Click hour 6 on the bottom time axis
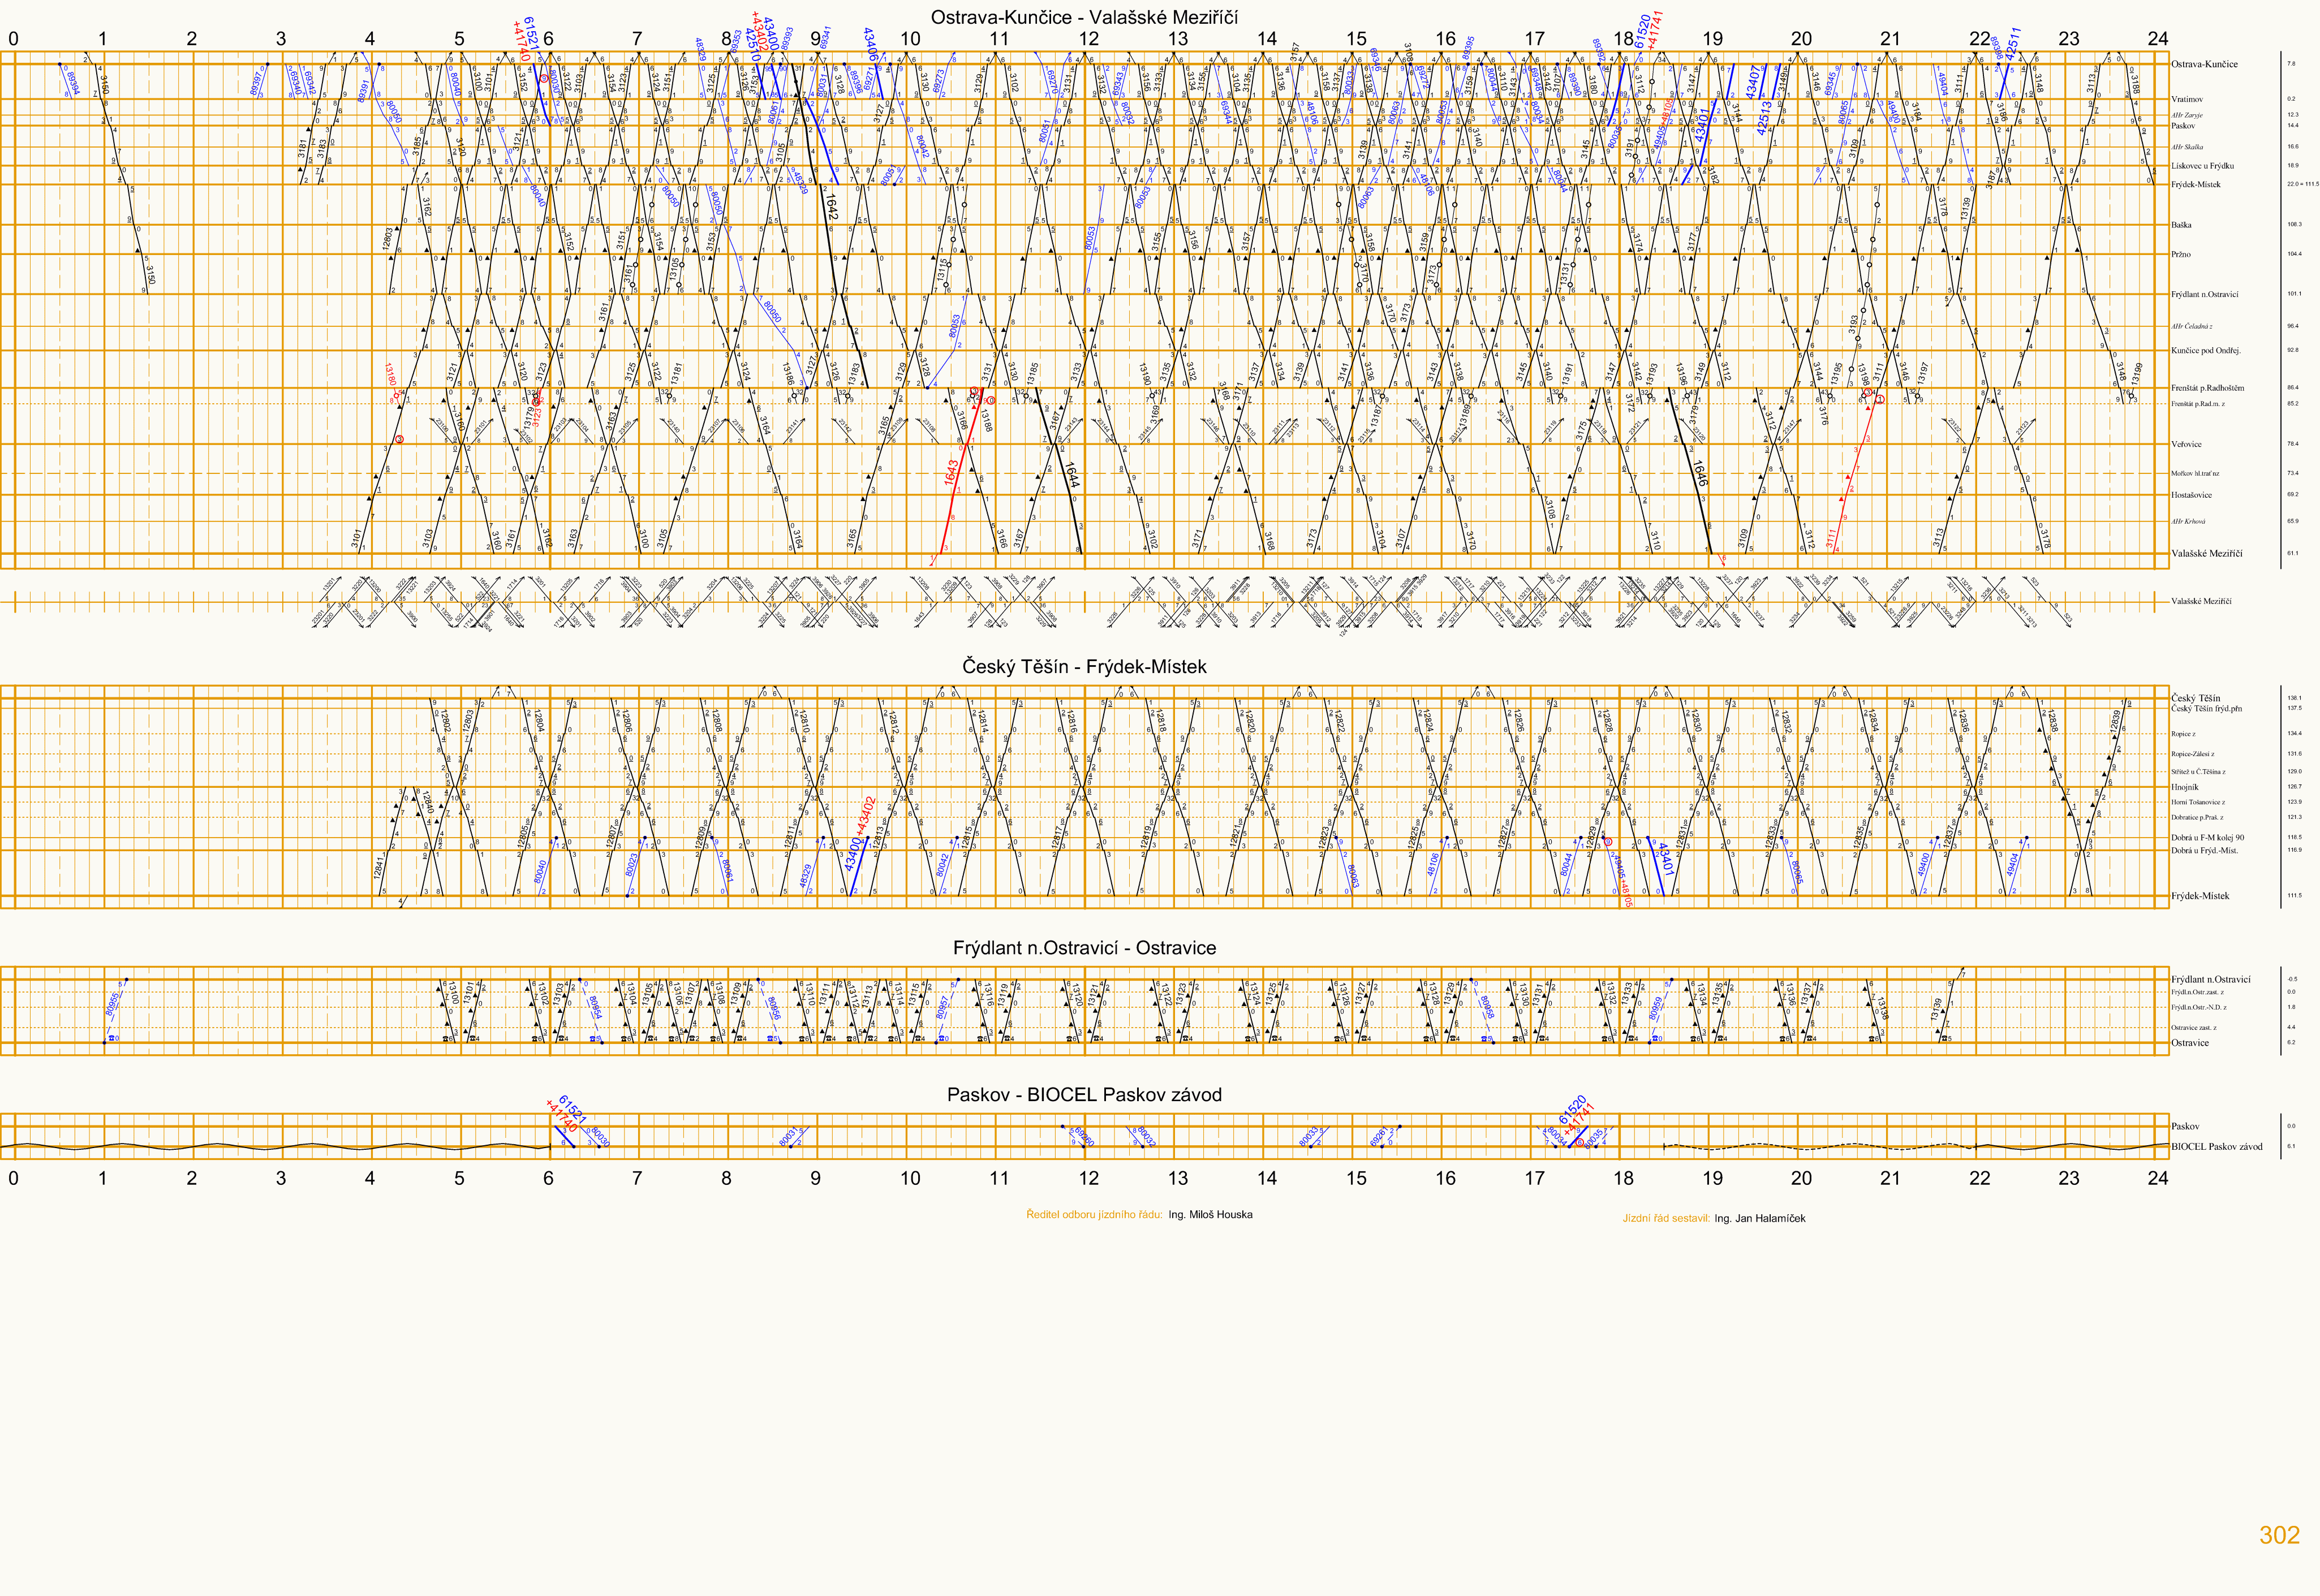Viewport: 2320px width, 1596px height. 548,1178
